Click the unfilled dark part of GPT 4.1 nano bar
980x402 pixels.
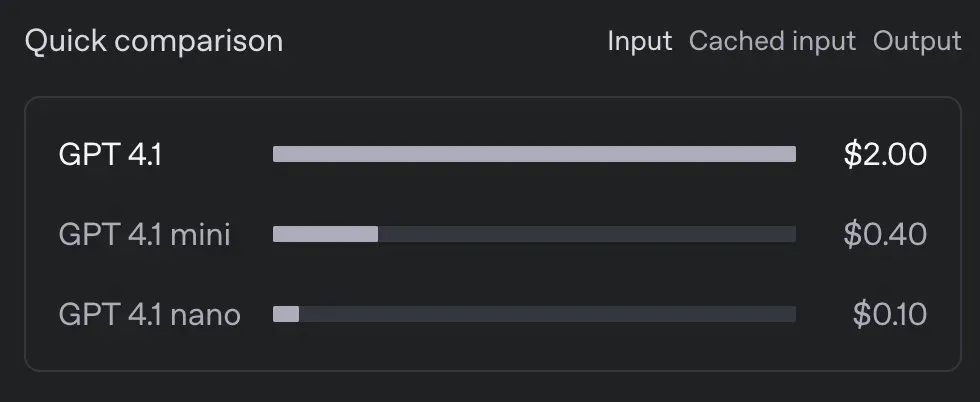(x=548, y=314)
